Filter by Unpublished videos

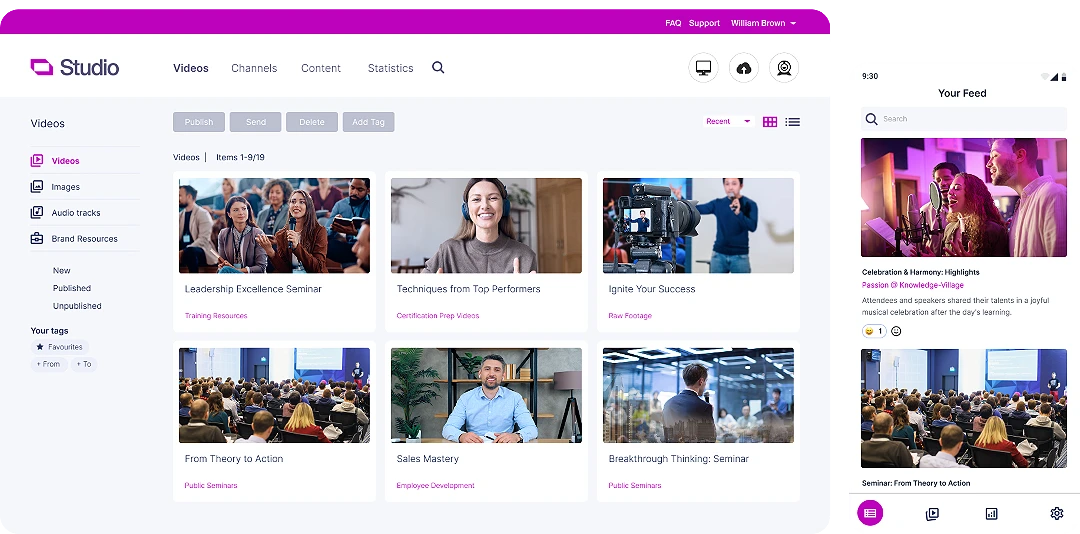coord(77,306)
